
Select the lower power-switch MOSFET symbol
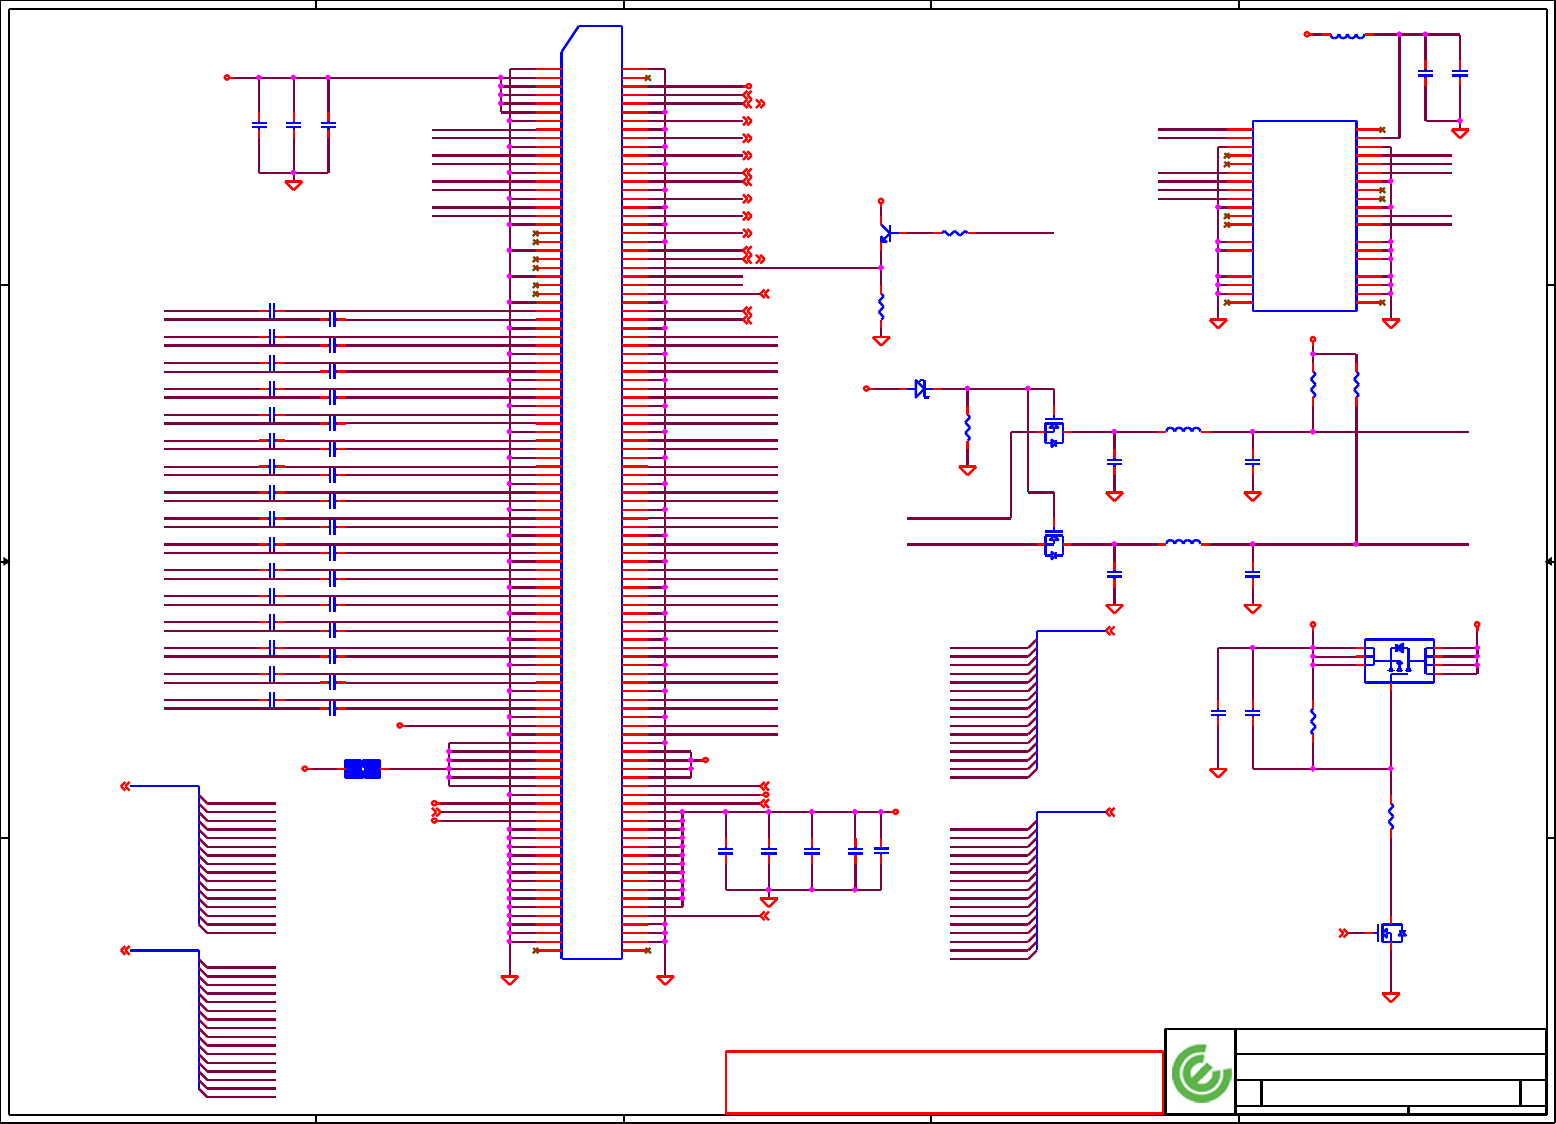[1053, 543]
